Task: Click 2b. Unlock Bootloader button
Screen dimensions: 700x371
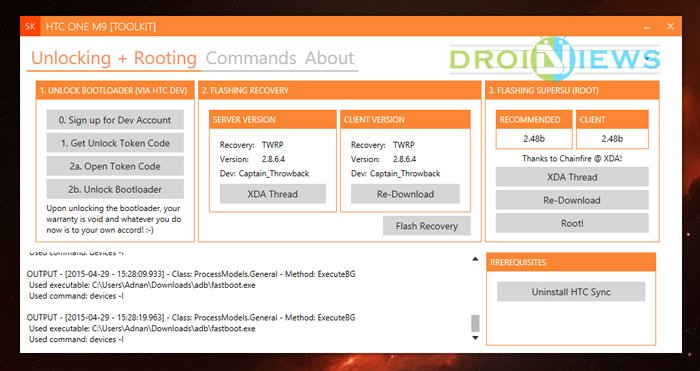Action: point(115,189)
